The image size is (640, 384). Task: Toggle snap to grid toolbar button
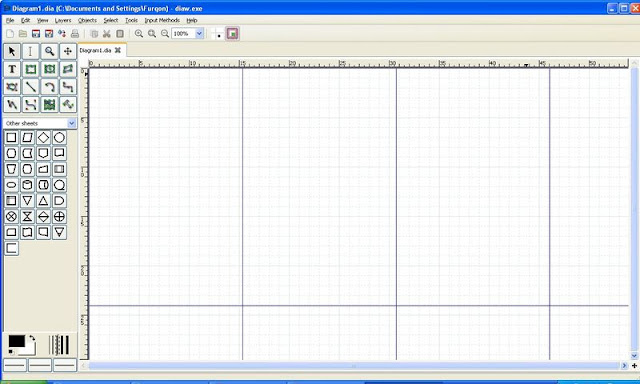[218, 33]
